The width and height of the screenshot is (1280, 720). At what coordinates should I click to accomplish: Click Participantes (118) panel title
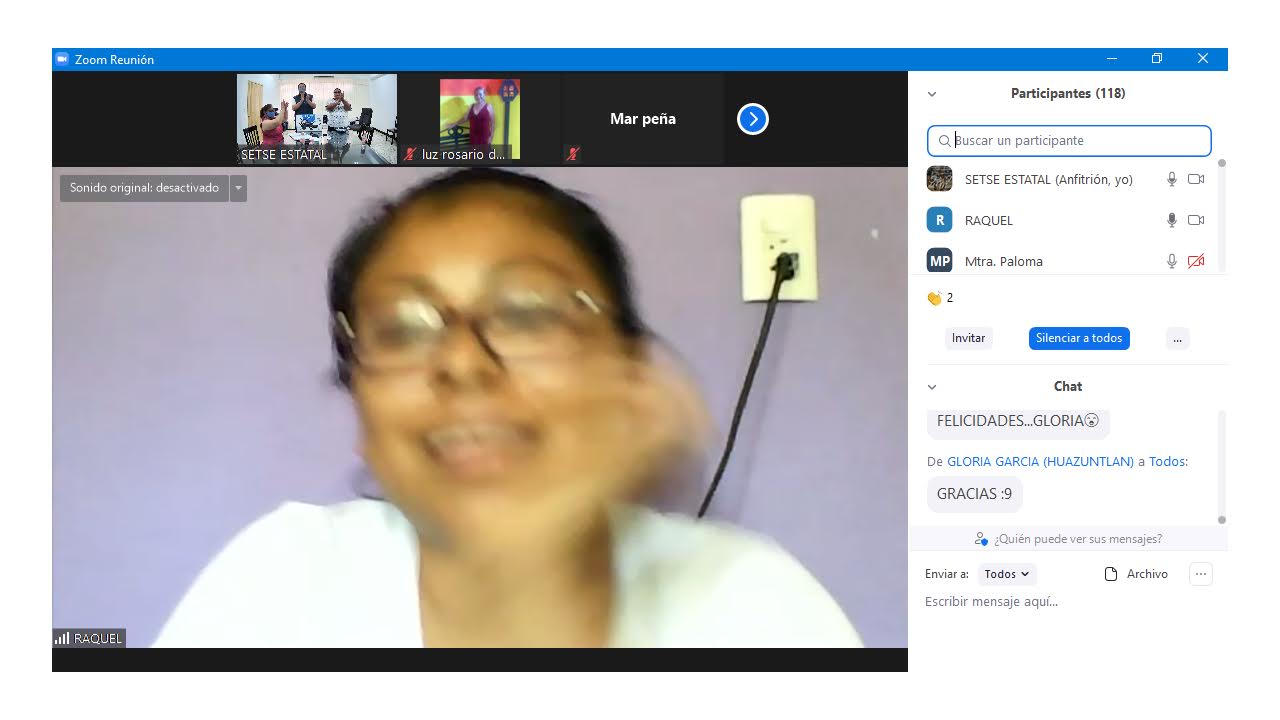coord(1068,94)
